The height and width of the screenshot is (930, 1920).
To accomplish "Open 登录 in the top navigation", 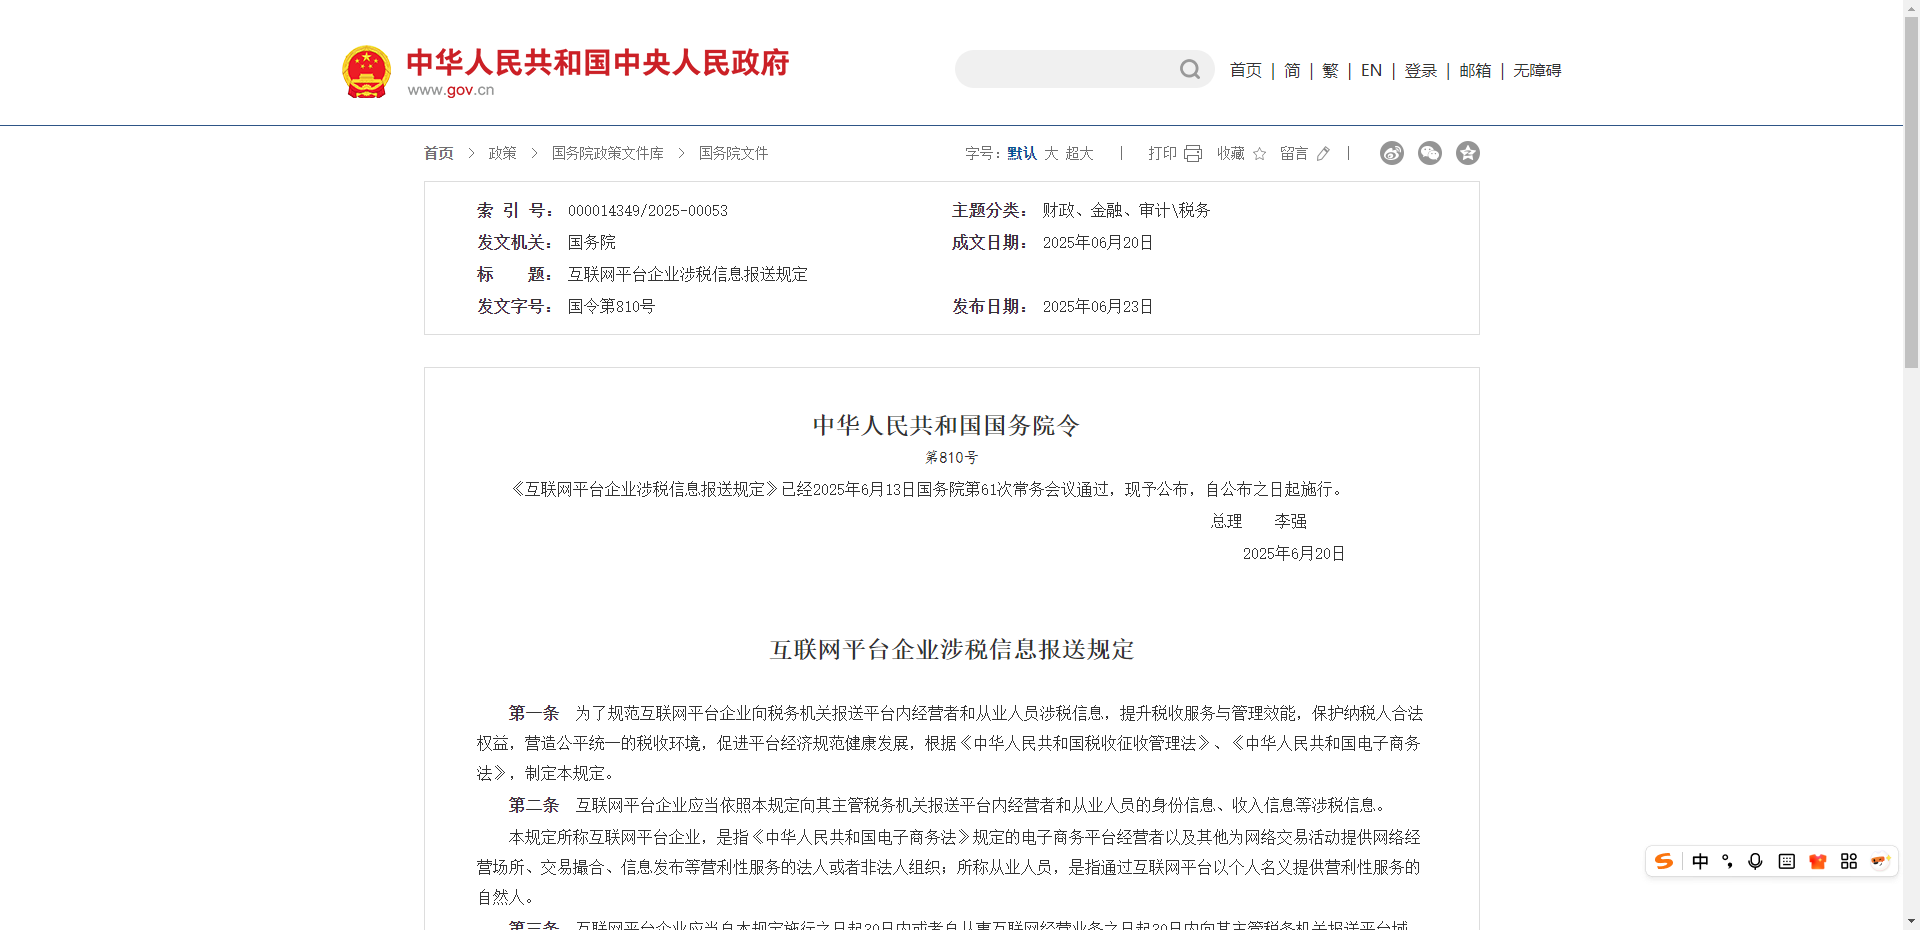I will point(1420,70).
